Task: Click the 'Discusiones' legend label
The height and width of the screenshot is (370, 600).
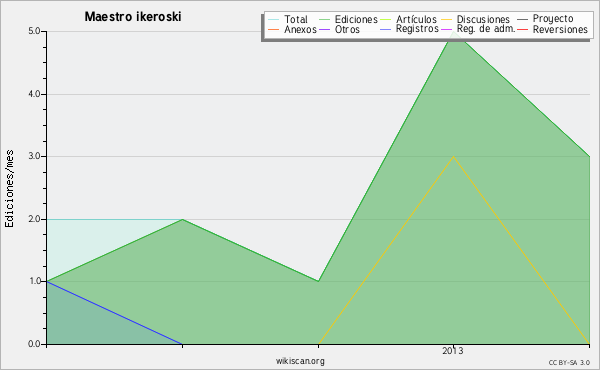Action: point(483,19)
